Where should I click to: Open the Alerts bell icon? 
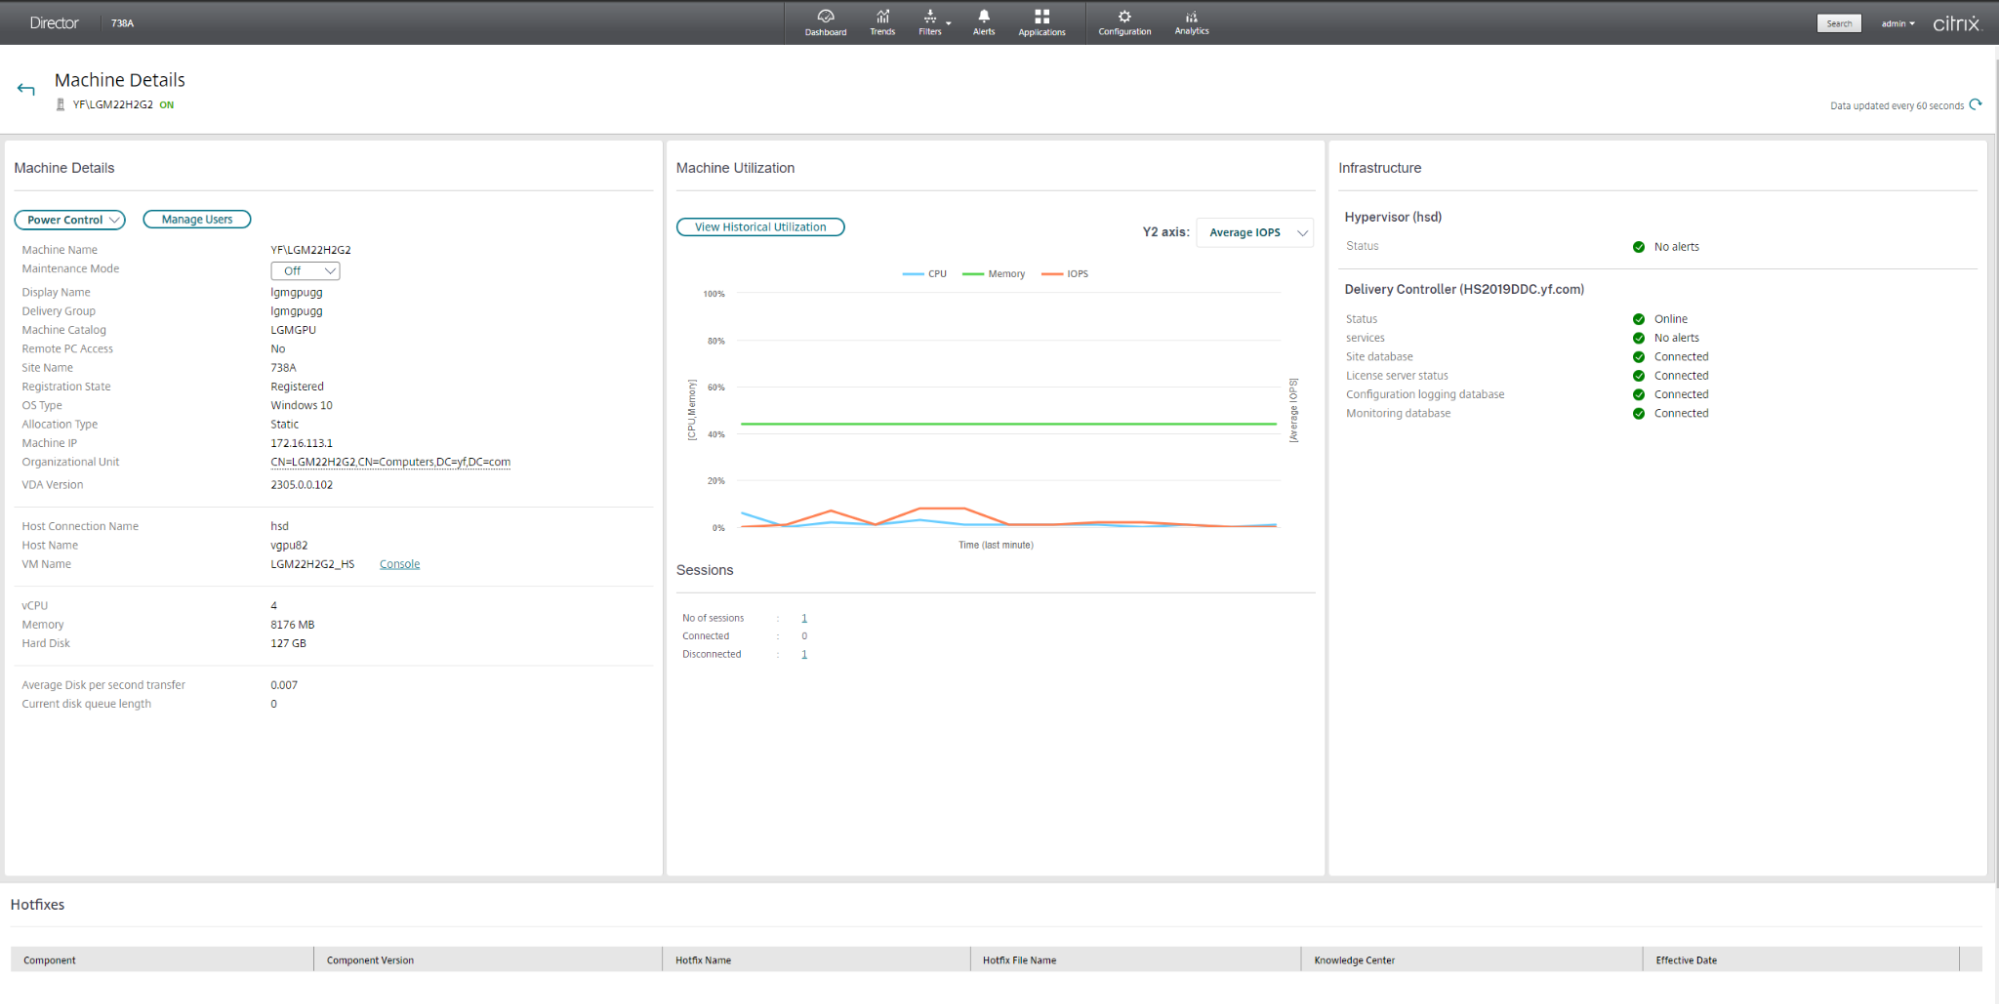(984, 22)
